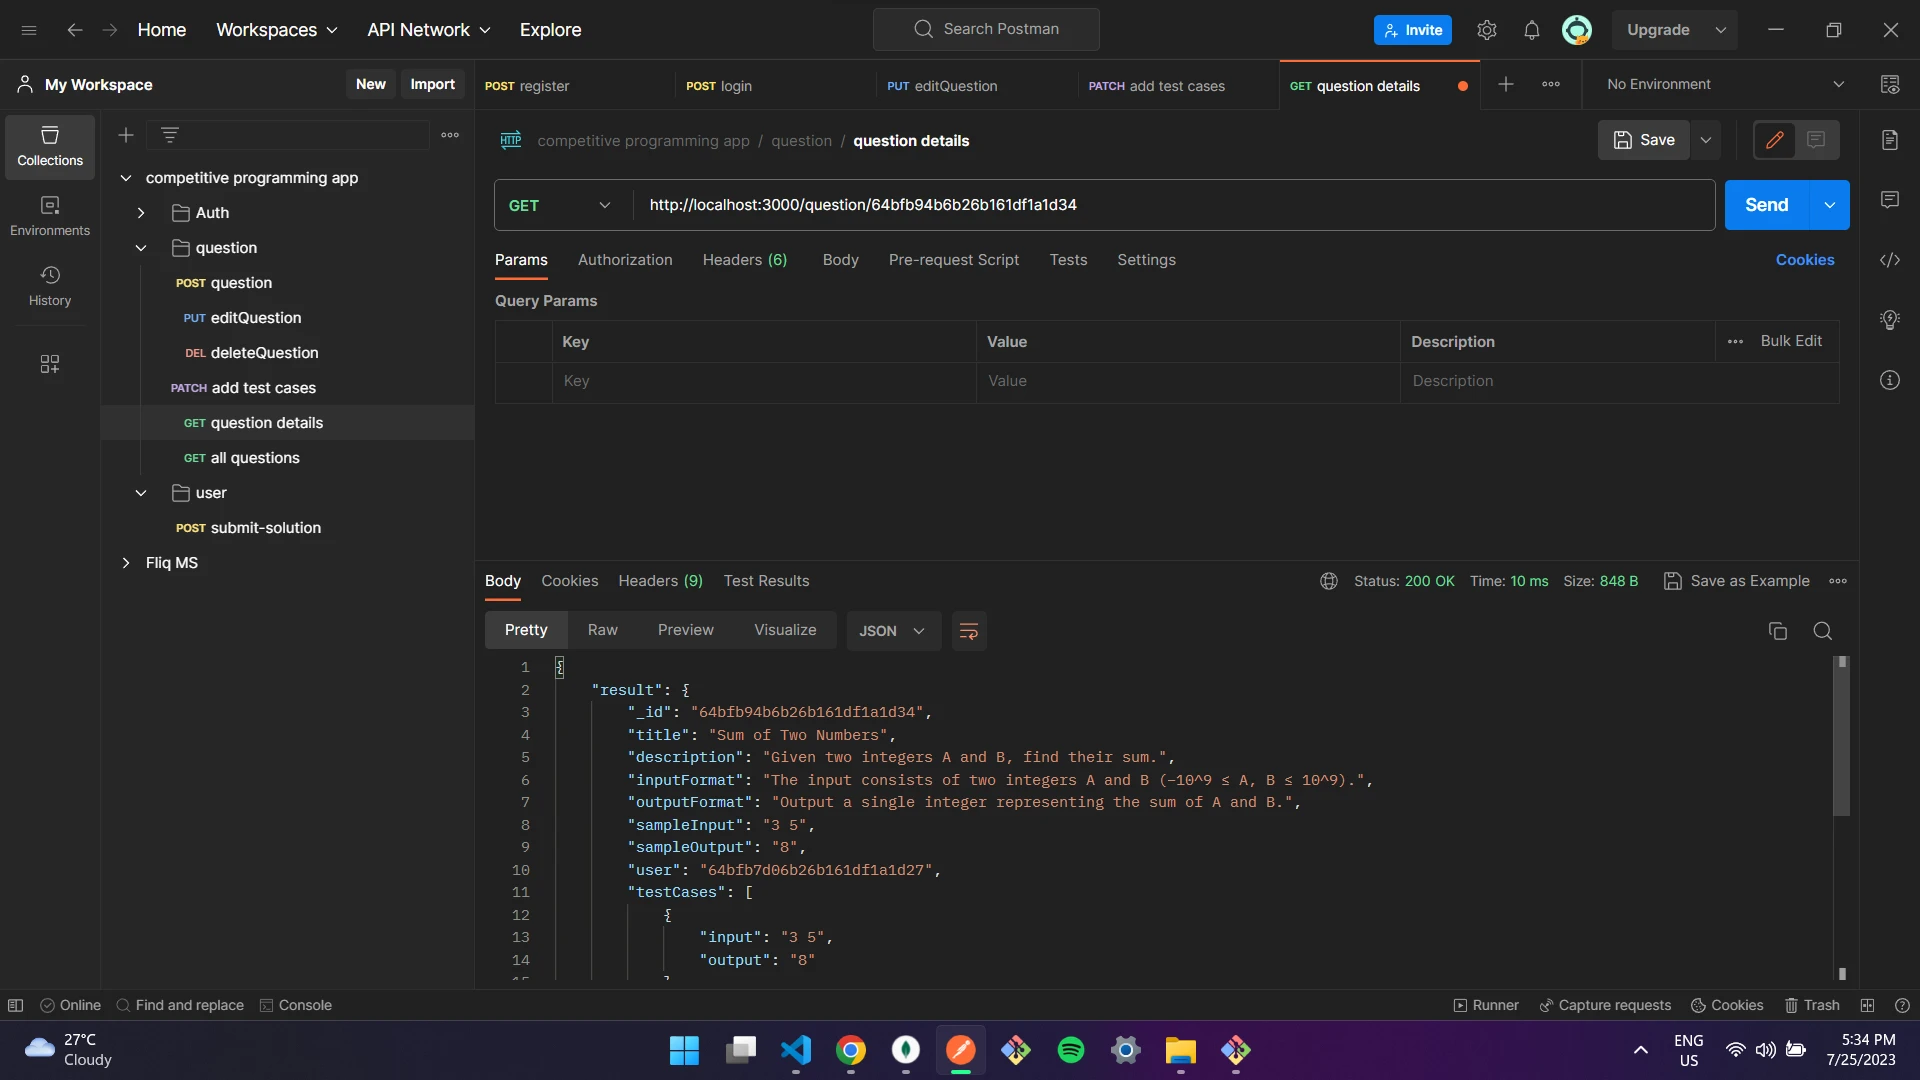The height and width of the screenshot is (1080, 1920).
Task: Open the documentation panel icon
Action: click(x=1890, y=140)
